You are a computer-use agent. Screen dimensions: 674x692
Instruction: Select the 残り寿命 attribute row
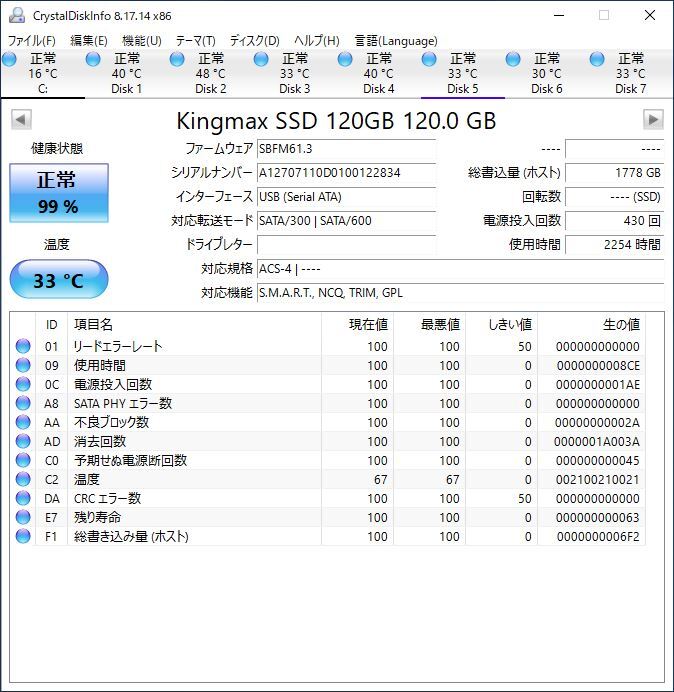(x=328, y=517)
